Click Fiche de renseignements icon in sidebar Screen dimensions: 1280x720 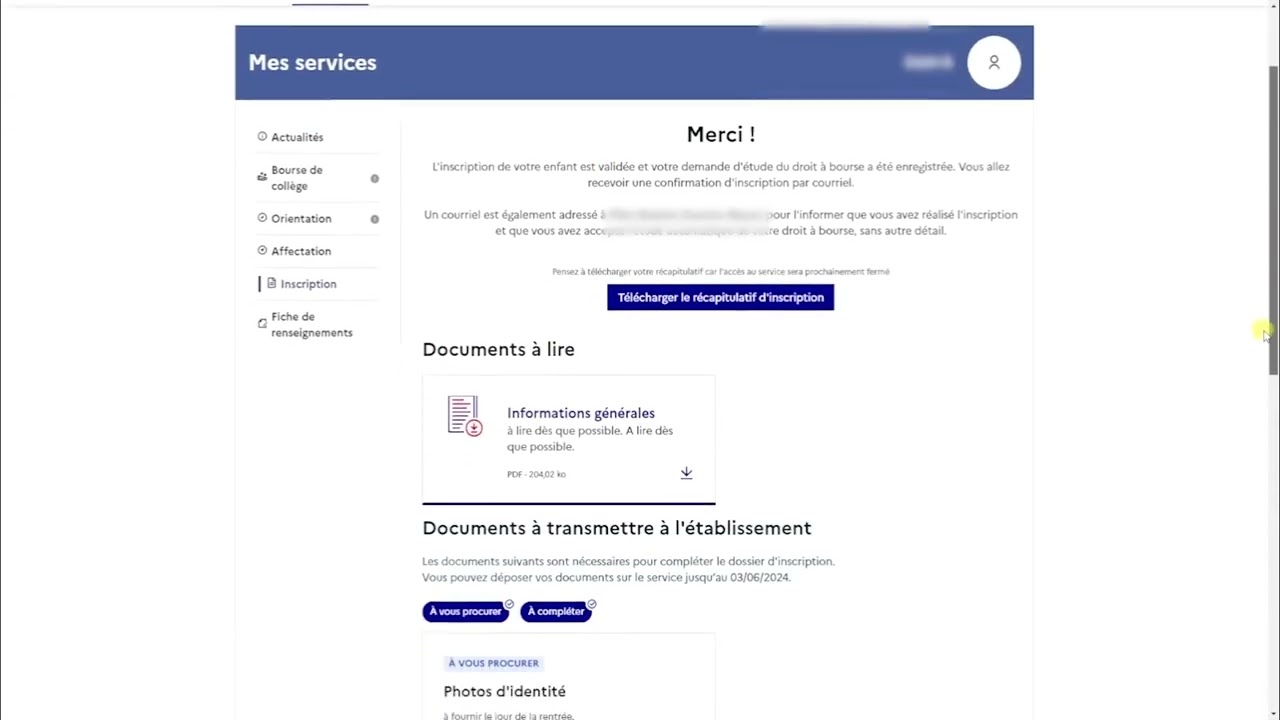[x=262, y=323]
